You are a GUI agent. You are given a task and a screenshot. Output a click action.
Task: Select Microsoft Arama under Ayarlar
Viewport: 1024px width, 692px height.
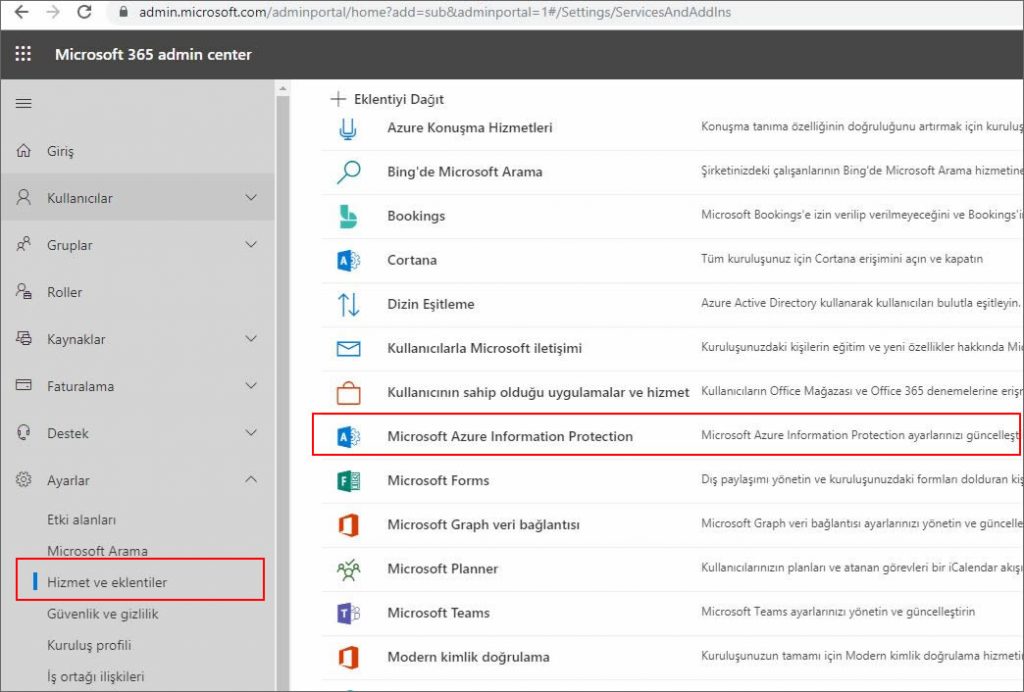(97, 551)
